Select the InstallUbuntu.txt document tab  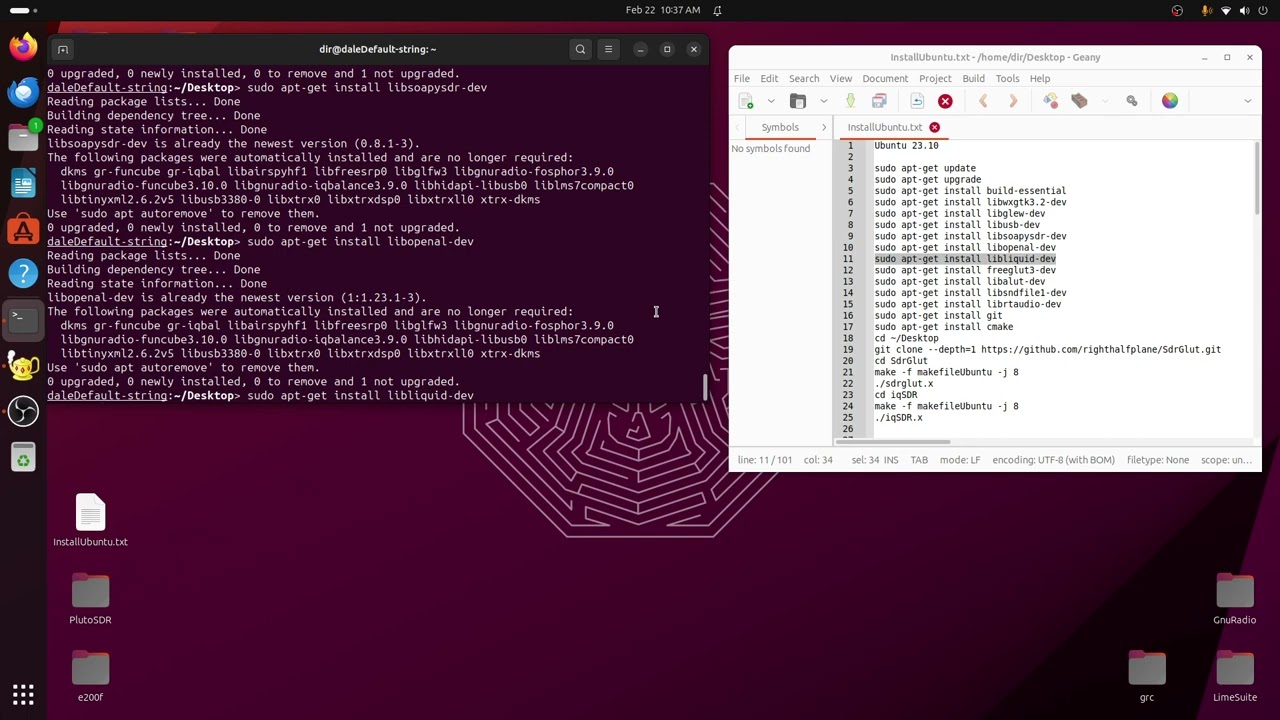pos(885,127)
